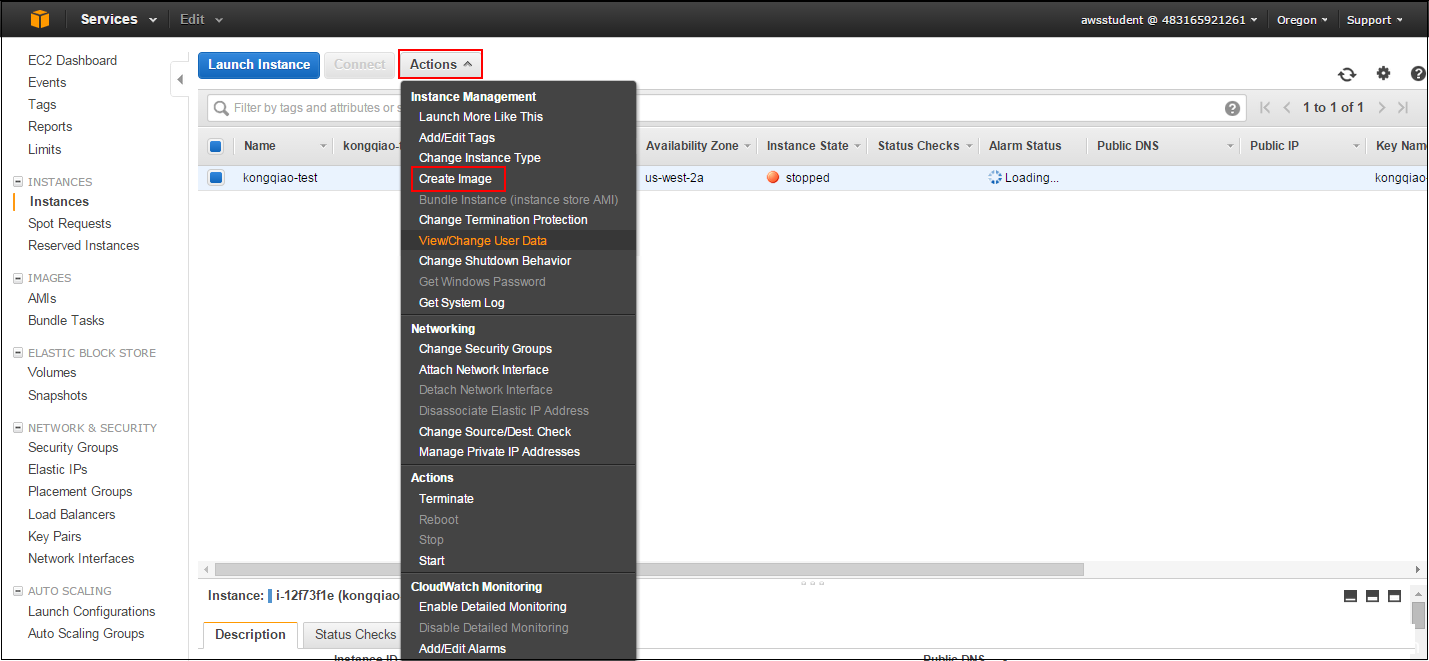Go to Snapshots in sidebar
Viewport: 1429px width, 661px height.
click(57, 396)
